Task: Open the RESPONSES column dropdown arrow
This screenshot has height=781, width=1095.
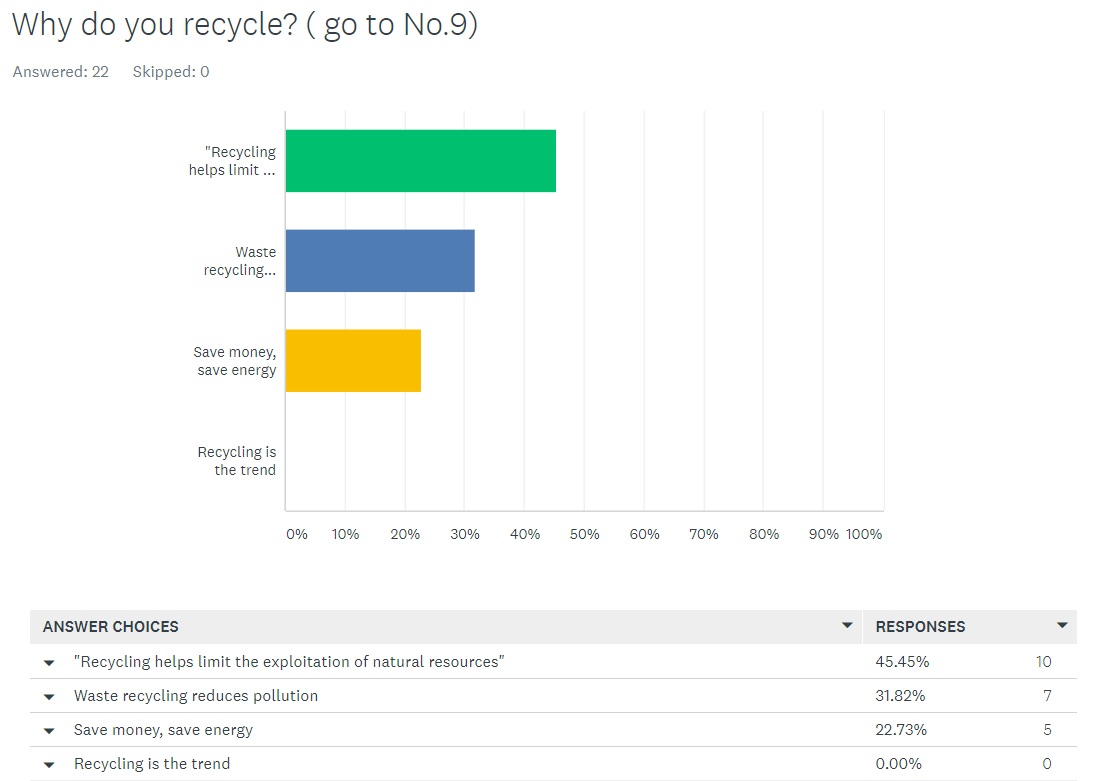Action: click(x=1062, y=625)
